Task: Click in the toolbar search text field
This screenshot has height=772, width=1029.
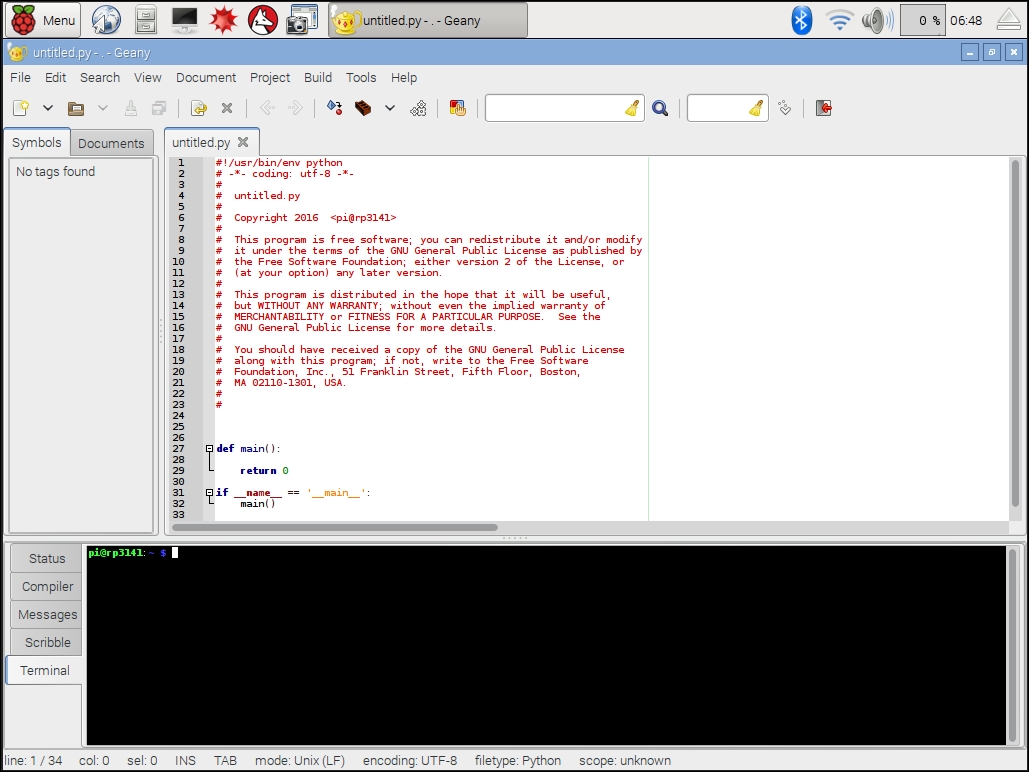Action: tap(553, 108)
